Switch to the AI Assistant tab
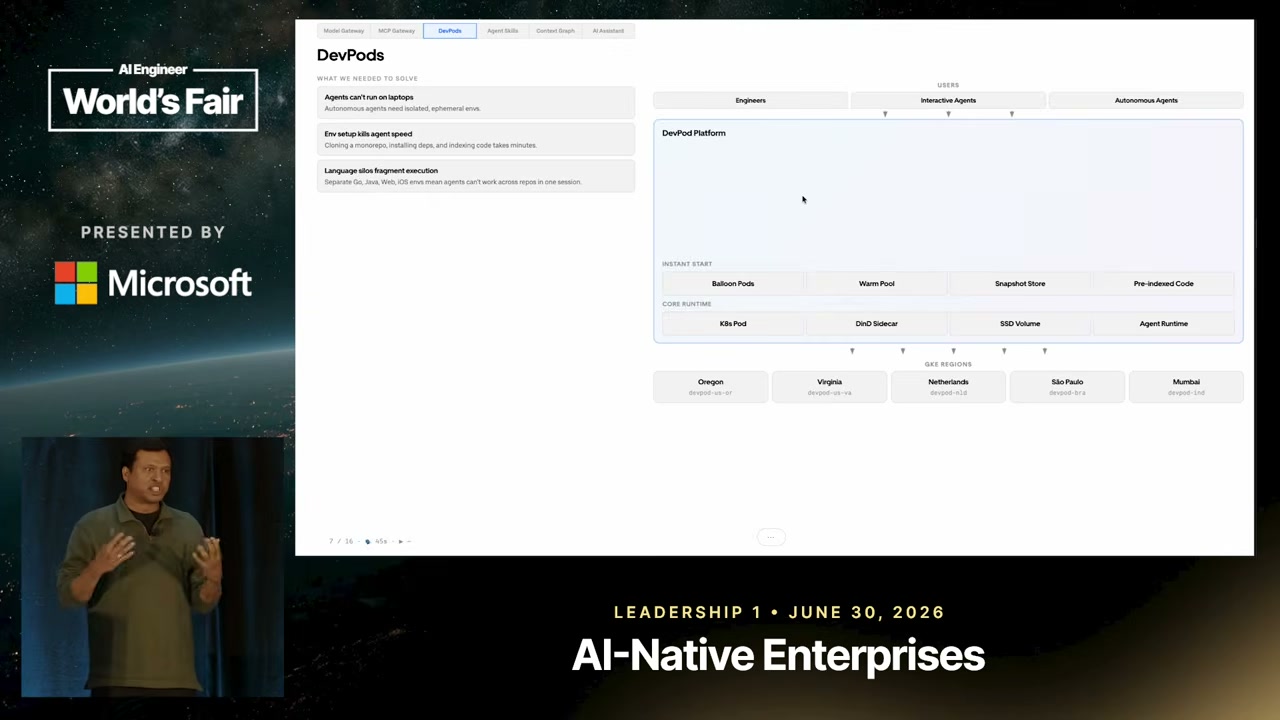This screenshot has height=720, width=1280. [608, 31]
